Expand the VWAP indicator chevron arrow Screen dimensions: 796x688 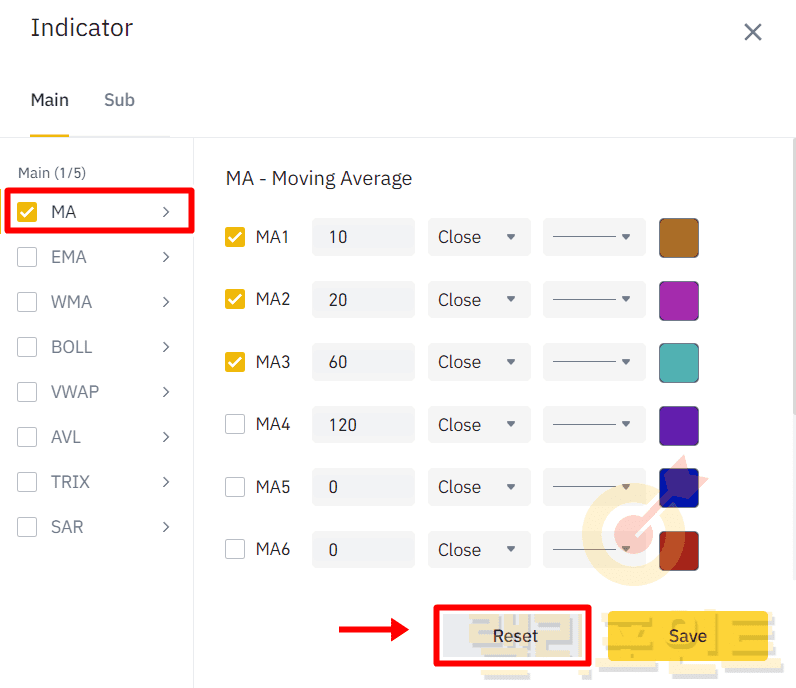point(166,392)
